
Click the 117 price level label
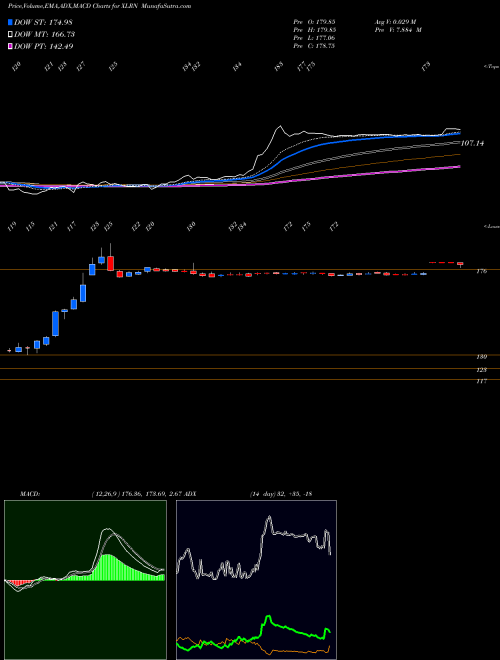[482, 381]
